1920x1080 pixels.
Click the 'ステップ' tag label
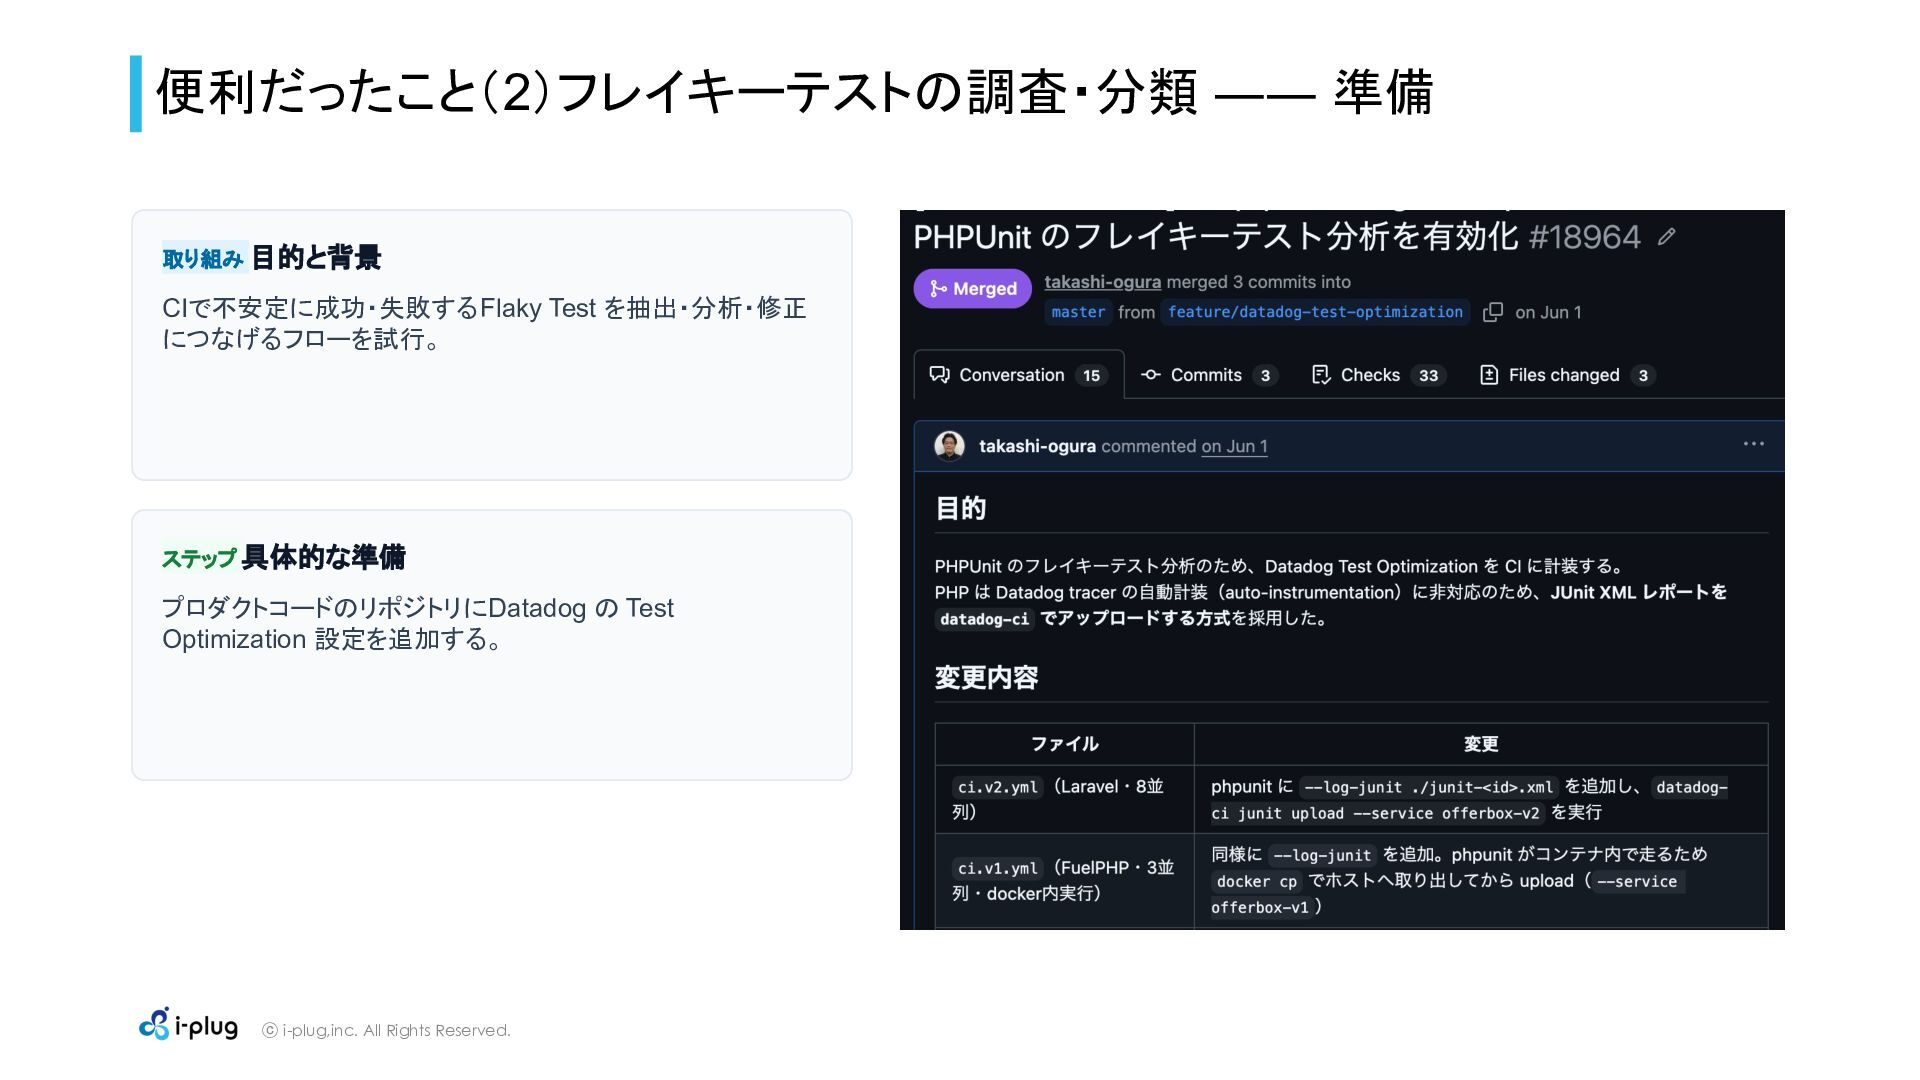point(199,558)
